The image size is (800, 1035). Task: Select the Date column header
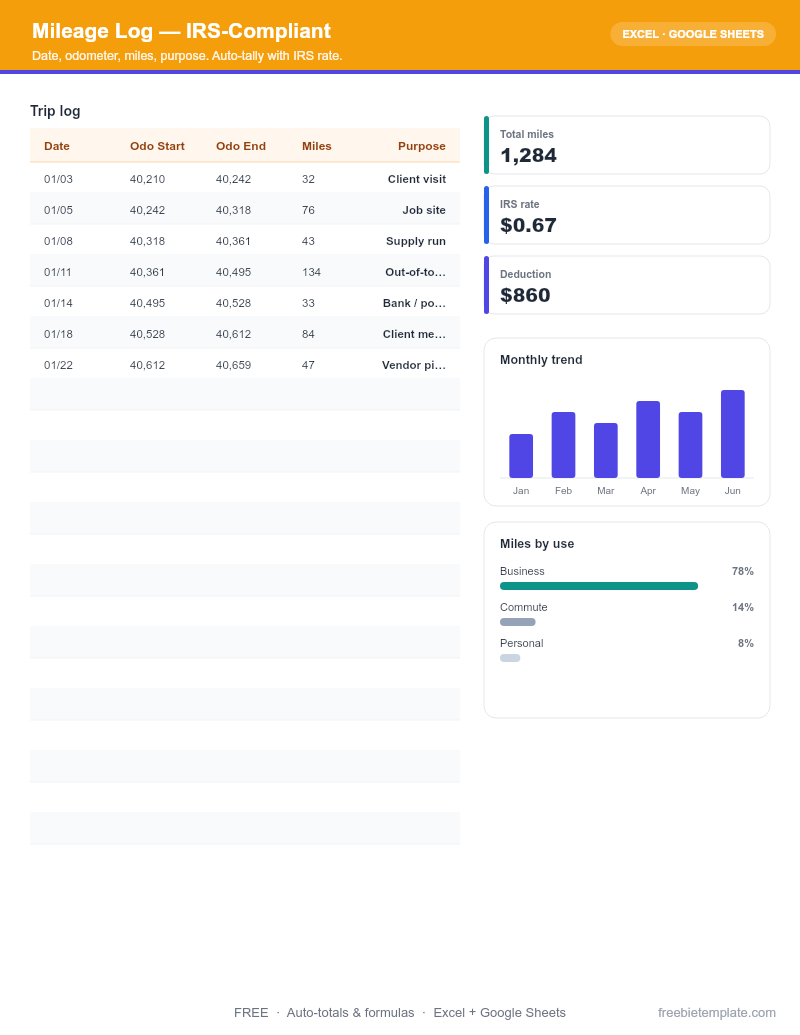coord(57,147)
